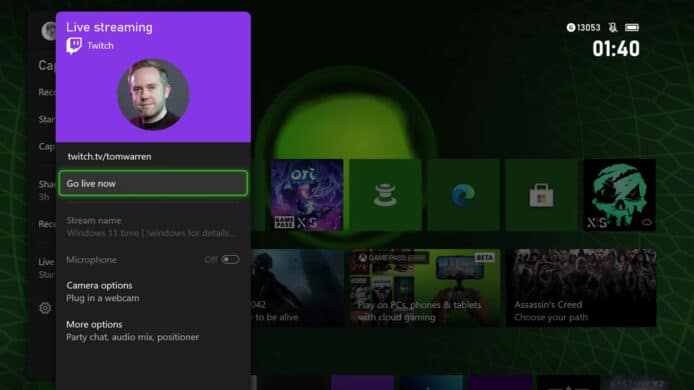The image size is (694, 390).
Task: Select the Go live now button
Action: click(x=153, y=183)
